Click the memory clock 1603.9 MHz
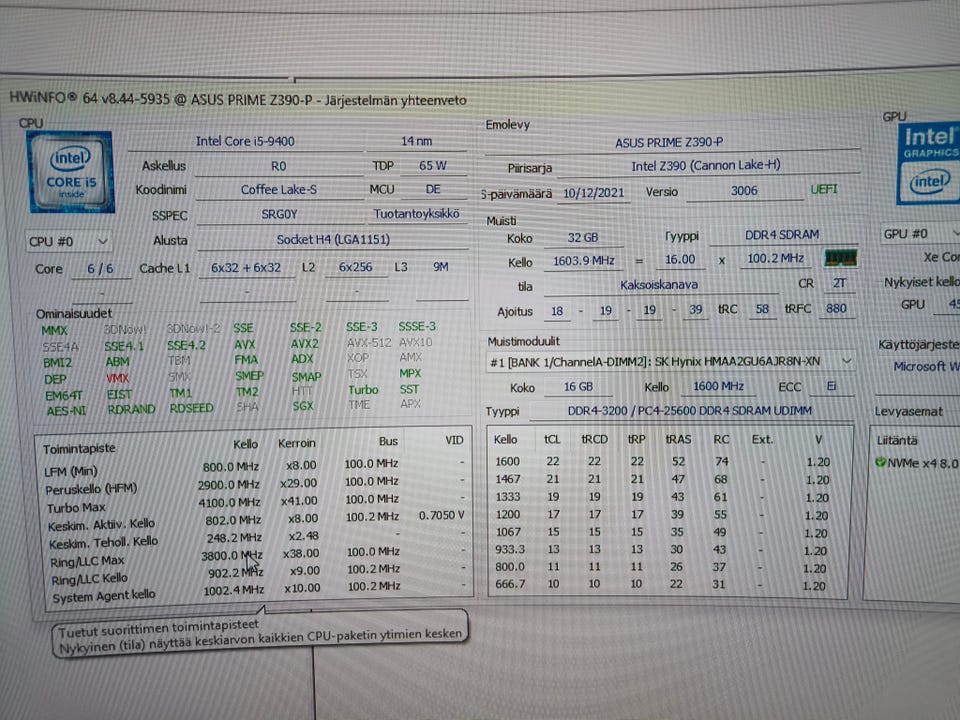Image resolution: width=960 pixels, height=720 pixels. [583, 261]
